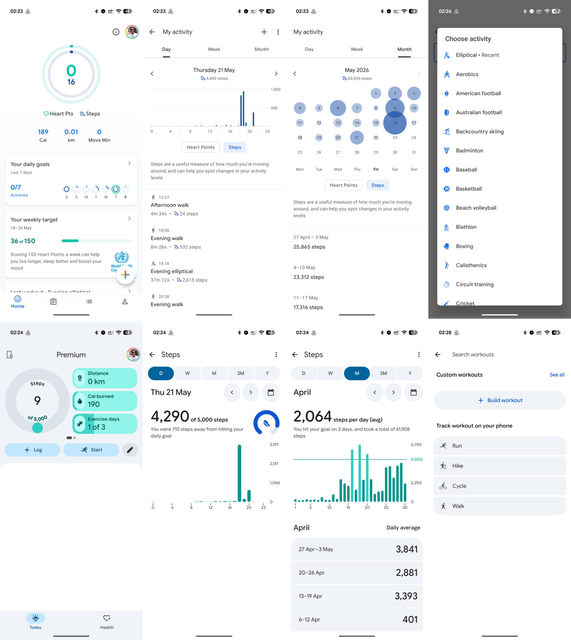Tap Wi-Fi status icon on Google Fit home
The image size is (571, 640).
[118, 11]
